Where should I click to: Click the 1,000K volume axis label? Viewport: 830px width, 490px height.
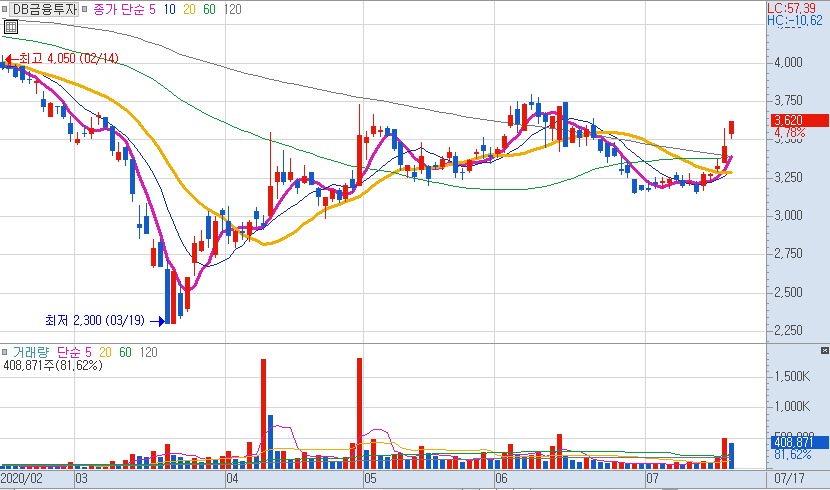[x=792, y=406]
